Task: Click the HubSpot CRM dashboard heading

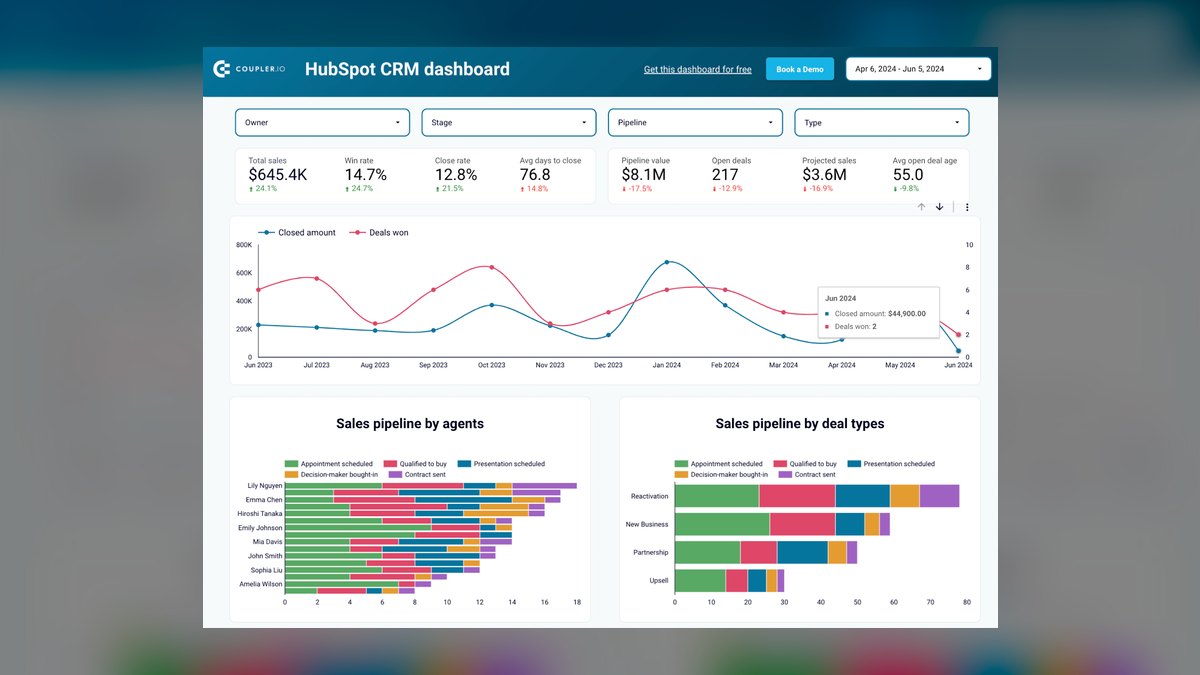Action: 407,69
